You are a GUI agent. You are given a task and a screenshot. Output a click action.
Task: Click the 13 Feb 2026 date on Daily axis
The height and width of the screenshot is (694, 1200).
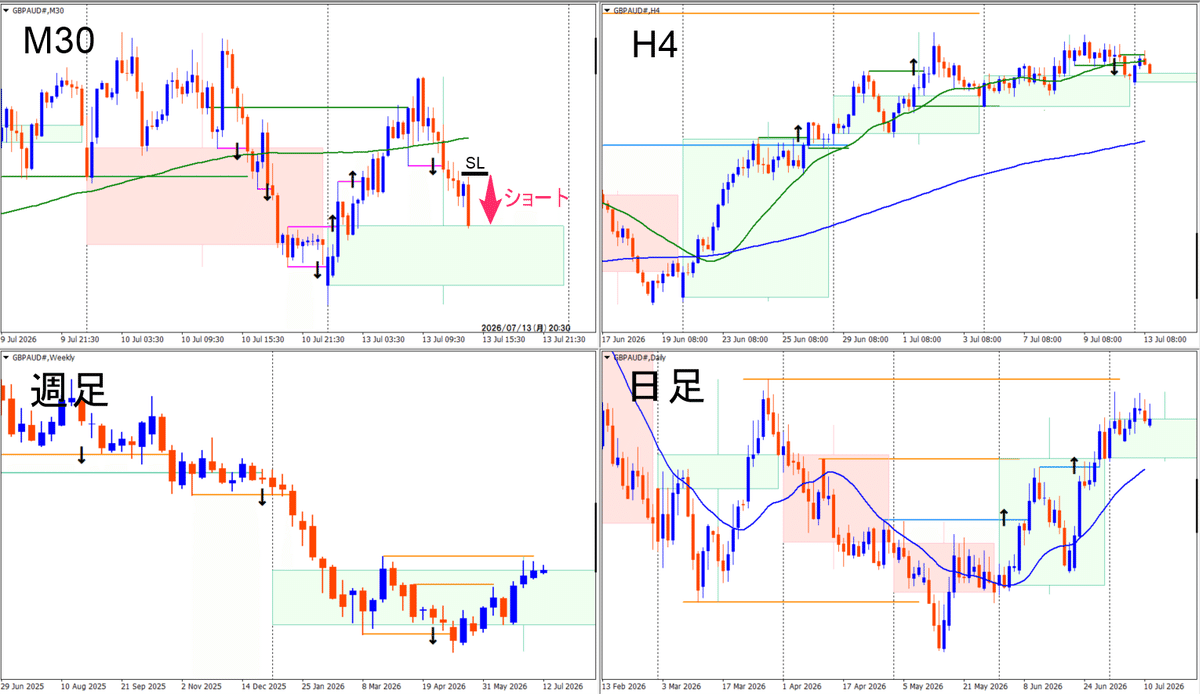624,688
